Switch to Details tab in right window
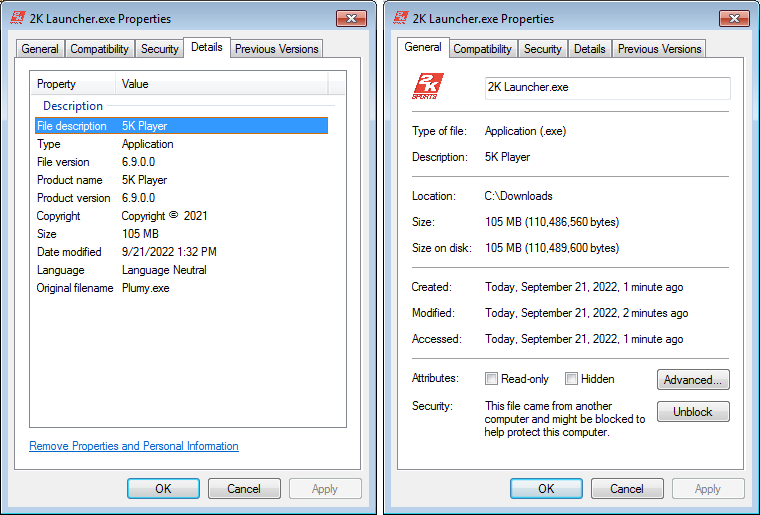Image resolution: width=760 pixels, height=515 pixels. click(589, 49)
